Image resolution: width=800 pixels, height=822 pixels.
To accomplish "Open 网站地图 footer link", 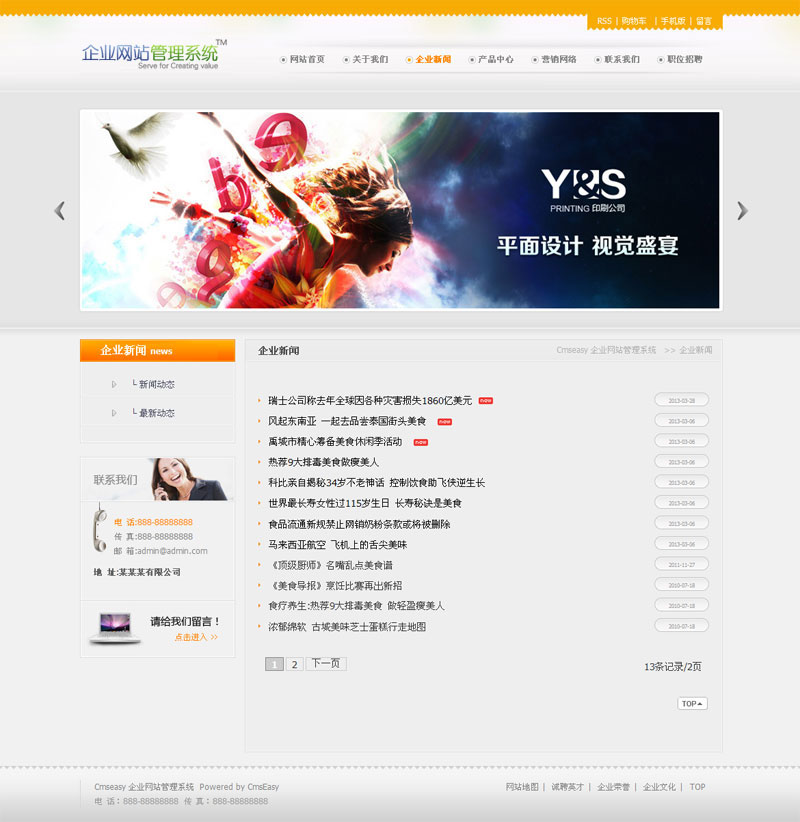I will click(522, 787).
